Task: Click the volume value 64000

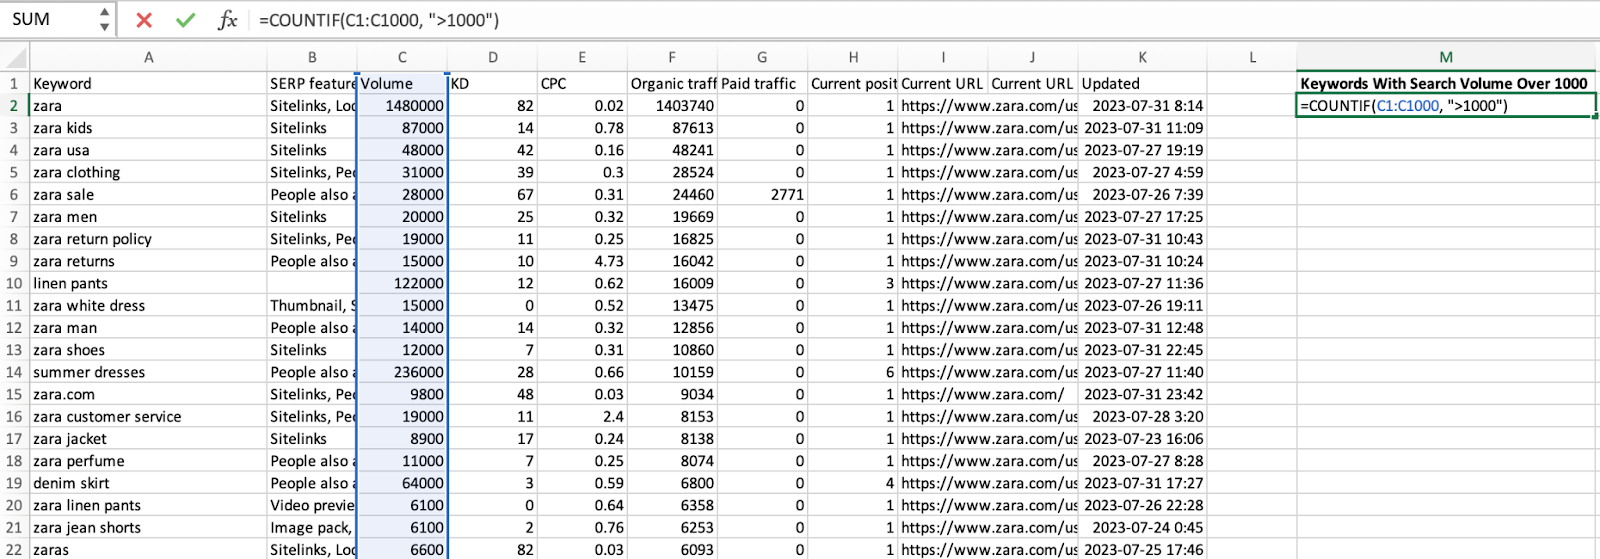Action: tap(402, 483)
